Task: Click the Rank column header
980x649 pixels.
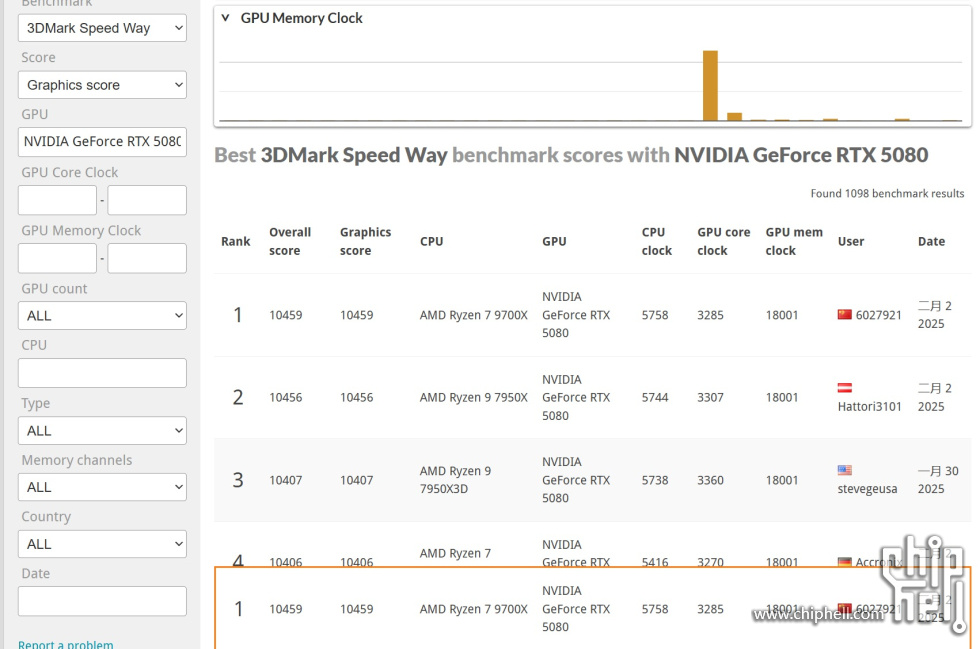Action: 236,241
